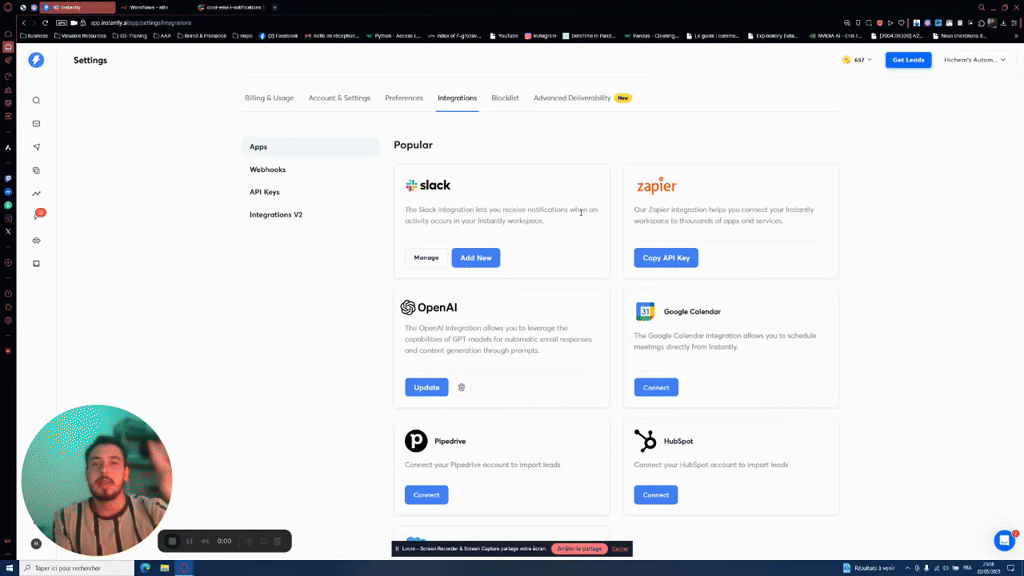This screenshot has width=1024, height=576.
Task: Open the search icon in Instantly sidebar
Action: 37,101
